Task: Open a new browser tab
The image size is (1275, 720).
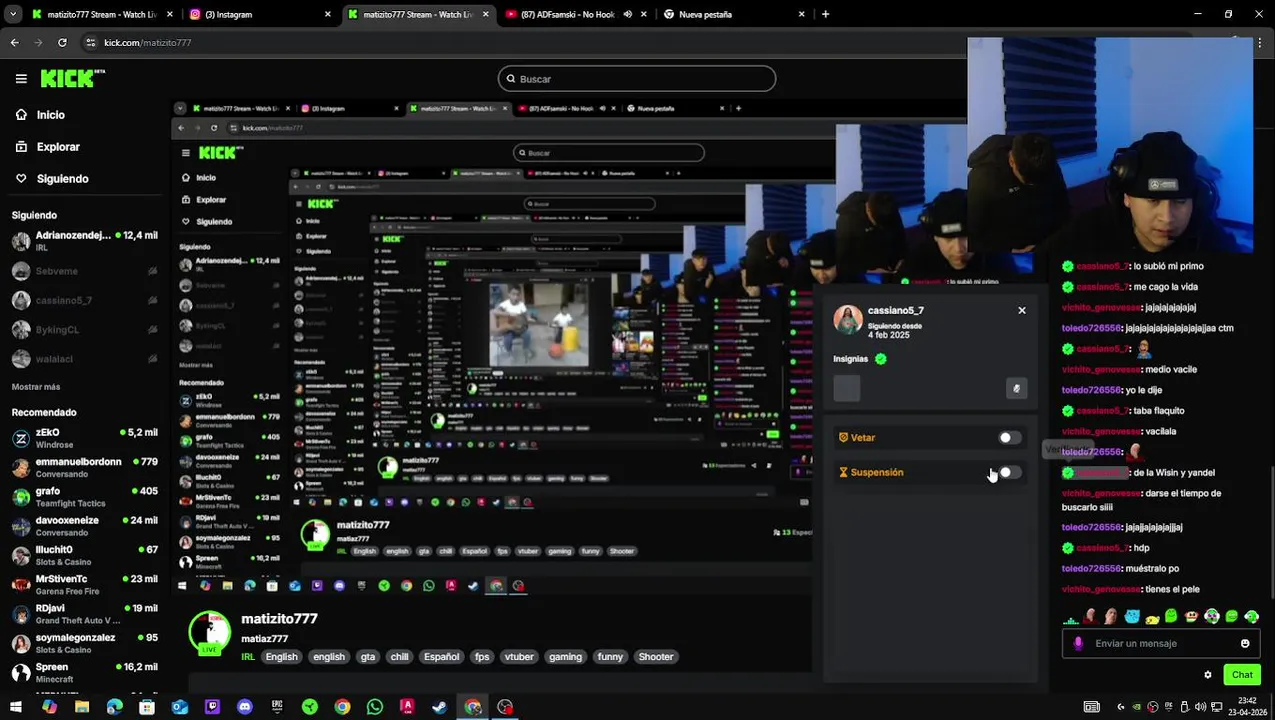Action: click(x=825, y=14)
